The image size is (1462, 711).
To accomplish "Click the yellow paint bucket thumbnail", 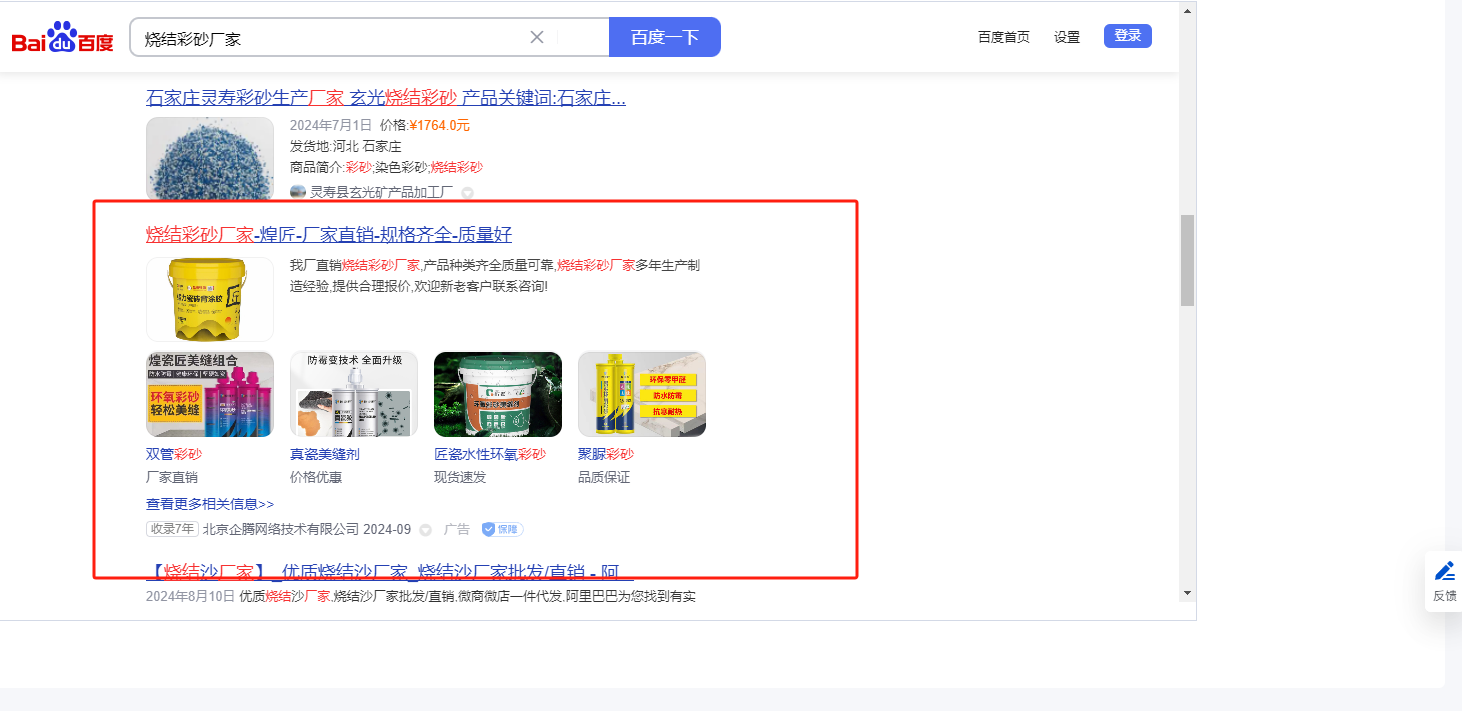I will 210,299.
